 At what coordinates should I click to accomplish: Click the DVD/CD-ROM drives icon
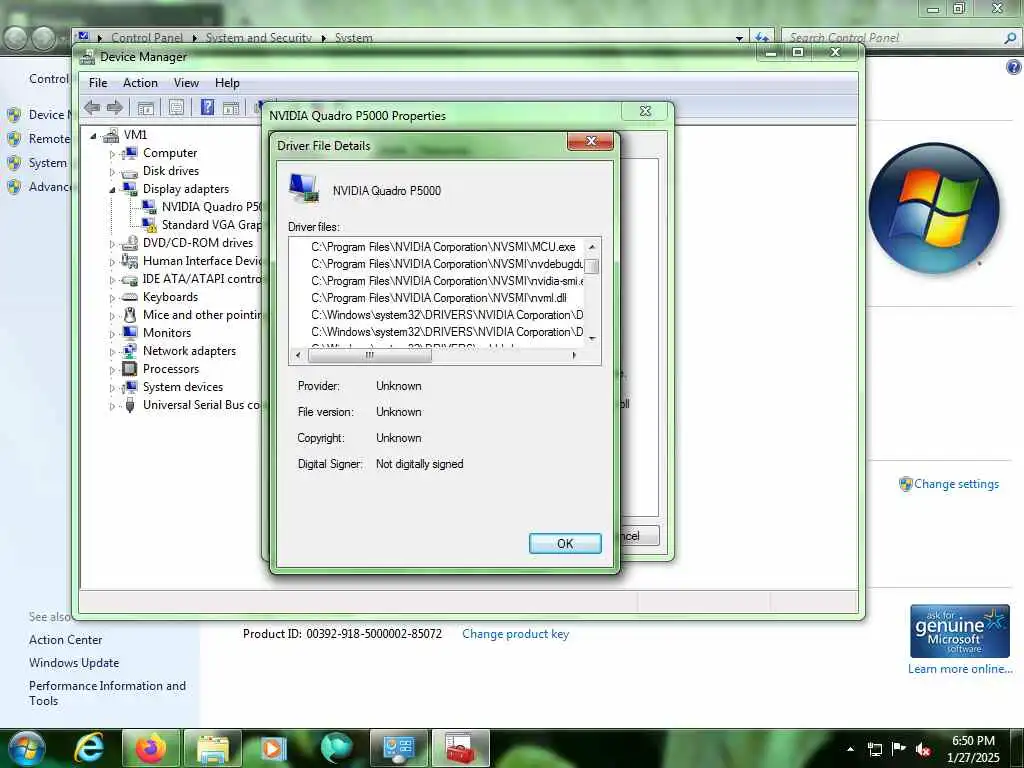coord(130,243)
